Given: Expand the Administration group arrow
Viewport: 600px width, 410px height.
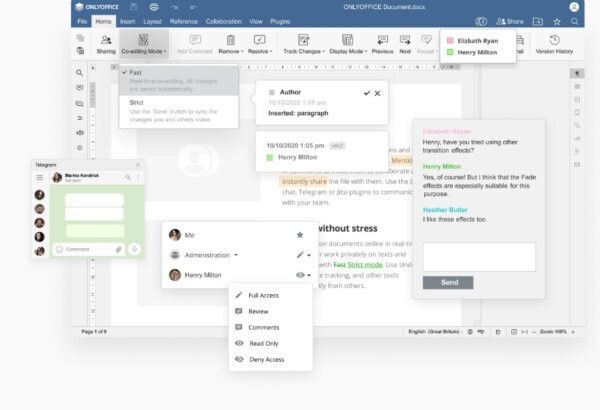Looking at the screenshot, I should [x=236, y=255].
